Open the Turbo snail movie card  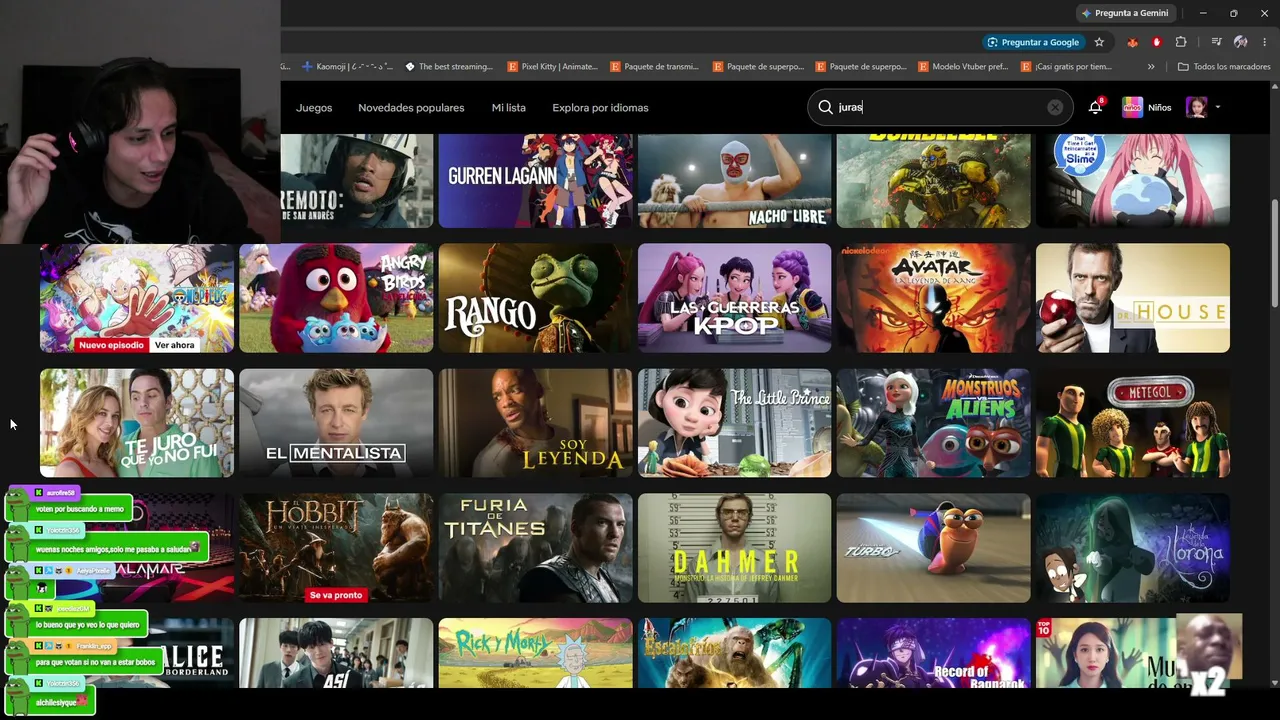pos(933,548)
